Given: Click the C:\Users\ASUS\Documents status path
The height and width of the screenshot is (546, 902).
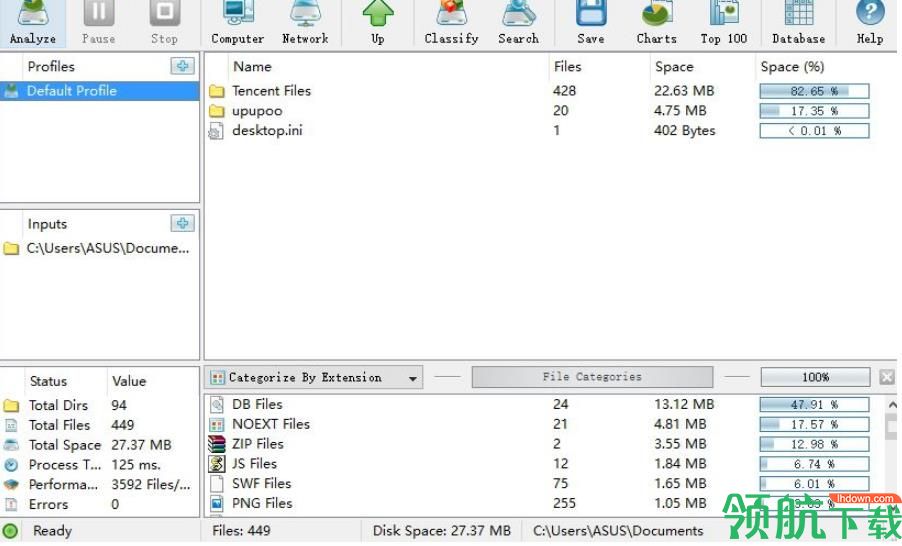Looking at the screenshot, I should [x=618, y=530].
